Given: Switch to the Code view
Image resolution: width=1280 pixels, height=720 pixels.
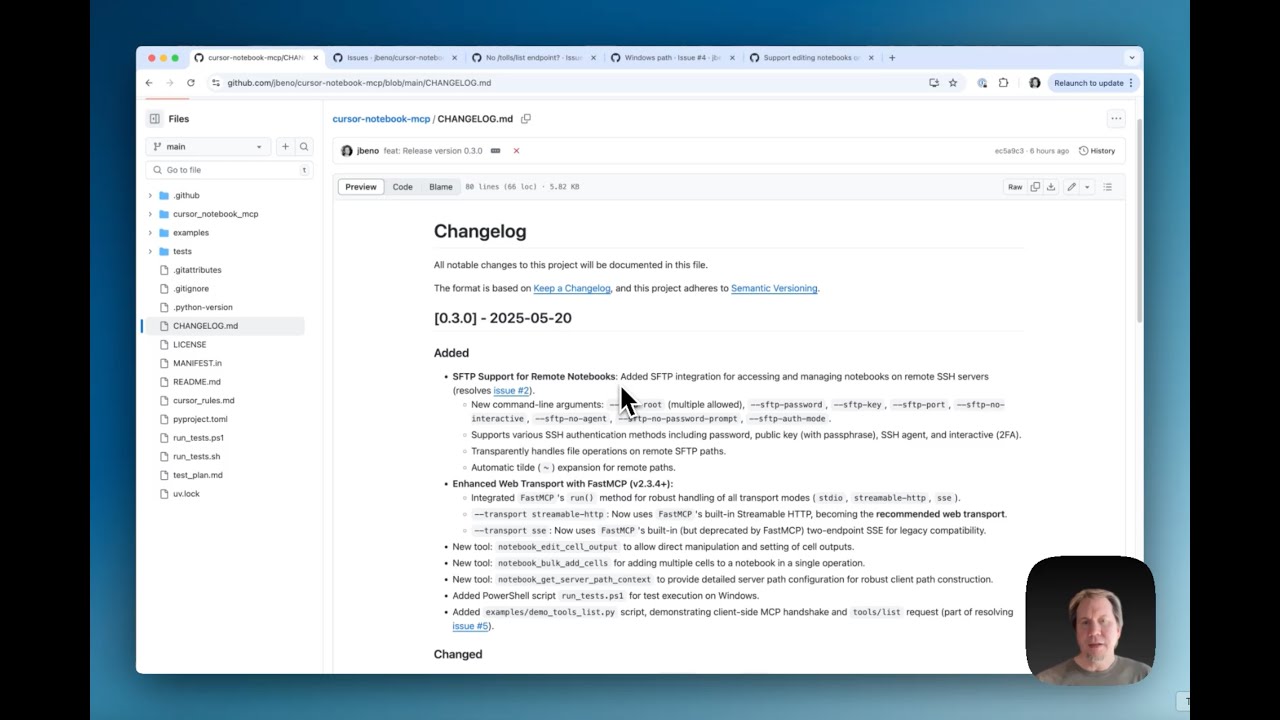Looking at the screenshot, I should click(403, 187).
